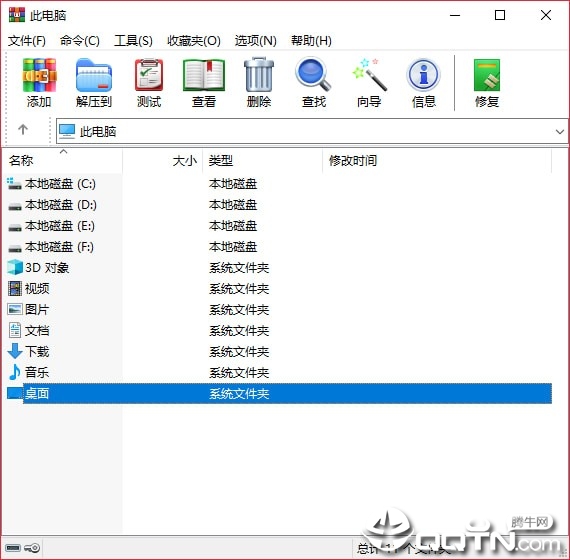Click the key password icon in status bar
This screenshot has width=570, height=560.
pos(32,548)
